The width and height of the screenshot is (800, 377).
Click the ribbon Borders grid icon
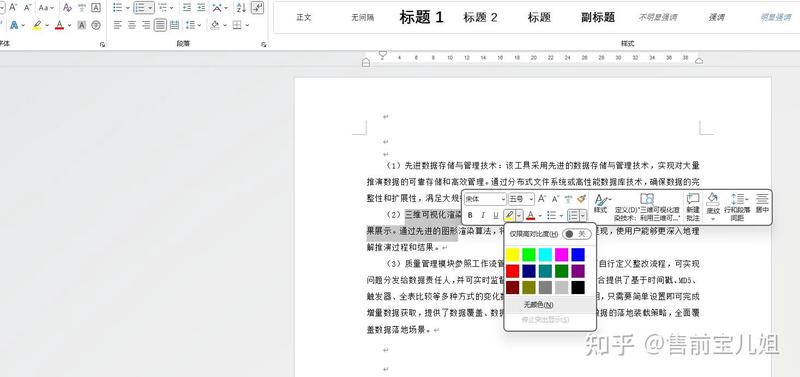click(237, 25)
